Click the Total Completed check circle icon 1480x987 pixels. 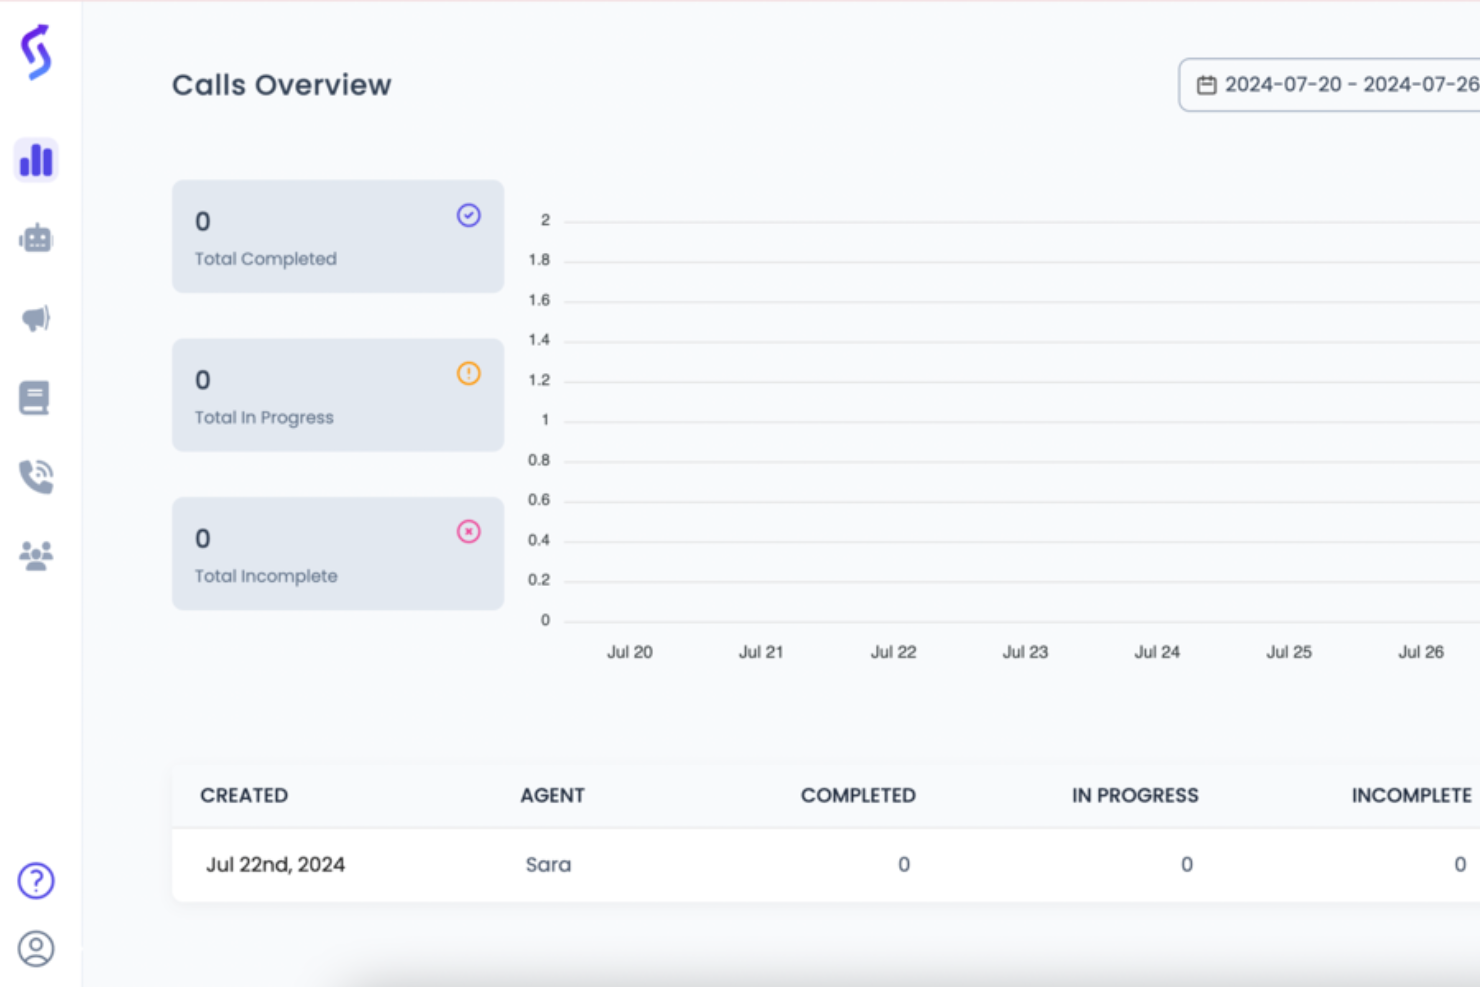click(467, 215)
